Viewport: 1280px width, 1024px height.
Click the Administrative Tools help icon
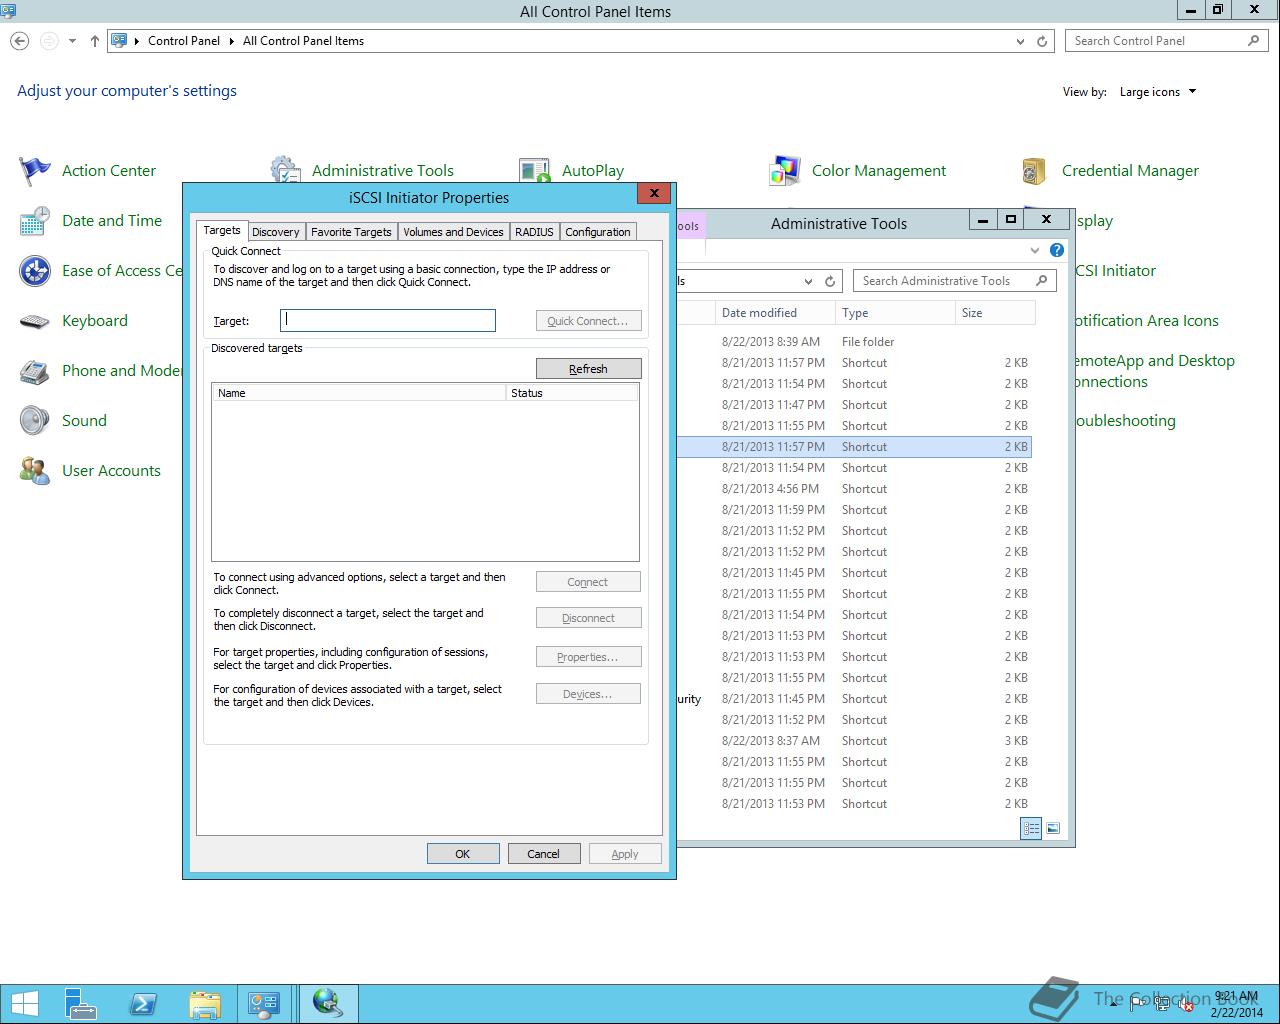(1057, 250)
